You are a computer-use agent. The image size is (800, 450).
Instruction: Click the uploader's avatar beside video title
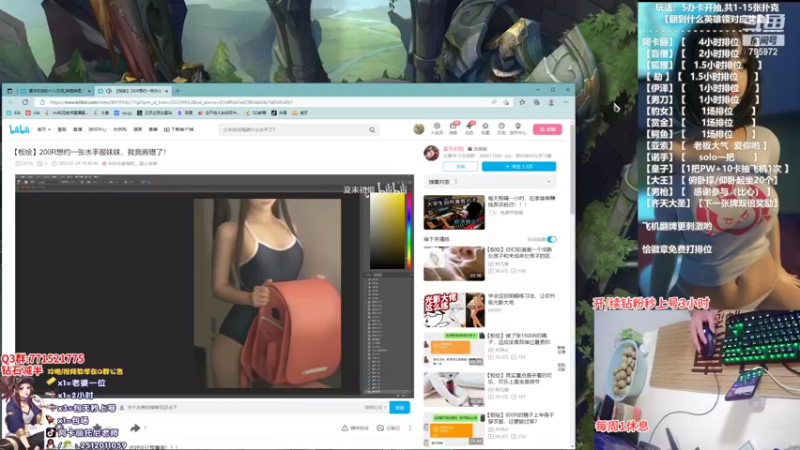click(x=431, y=153)
